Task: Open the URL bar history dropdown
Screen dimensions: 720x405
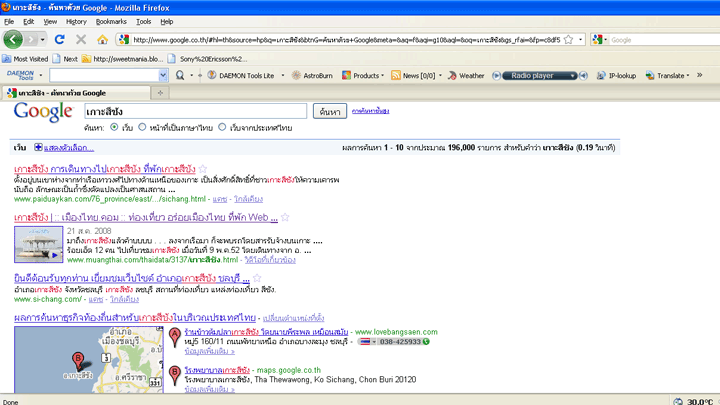Action: (580, 40)
